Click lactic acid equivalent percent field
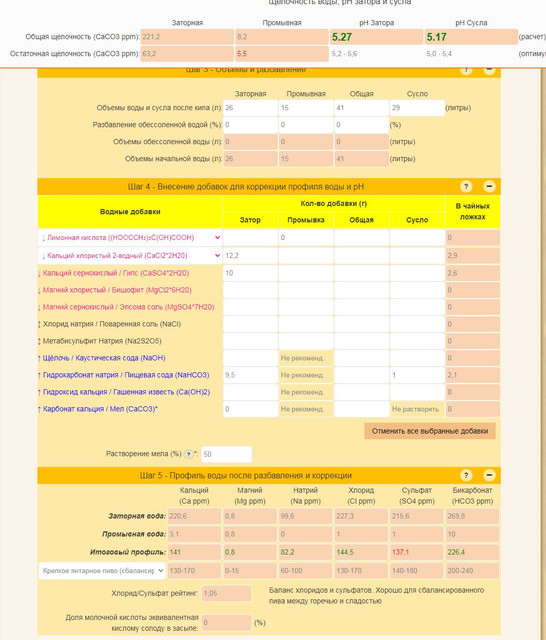This screenshot has width=546, height=640. click(226, 622)
